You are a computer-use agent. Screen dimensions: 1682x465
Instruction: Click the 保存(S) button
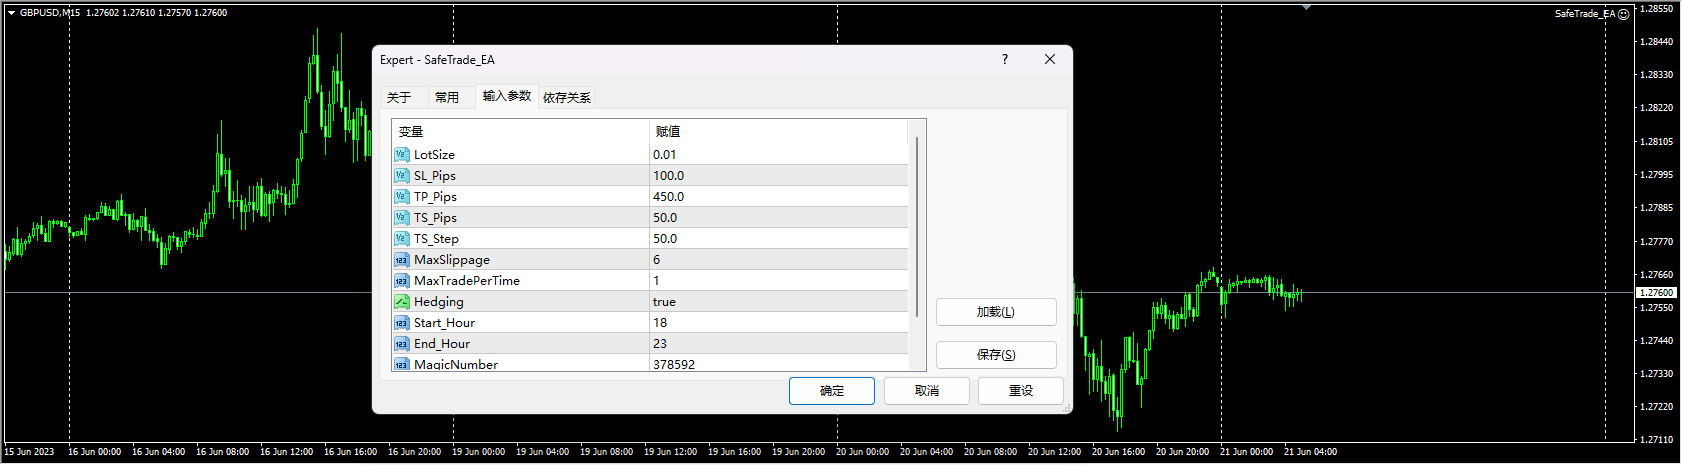tap(995, 355)
